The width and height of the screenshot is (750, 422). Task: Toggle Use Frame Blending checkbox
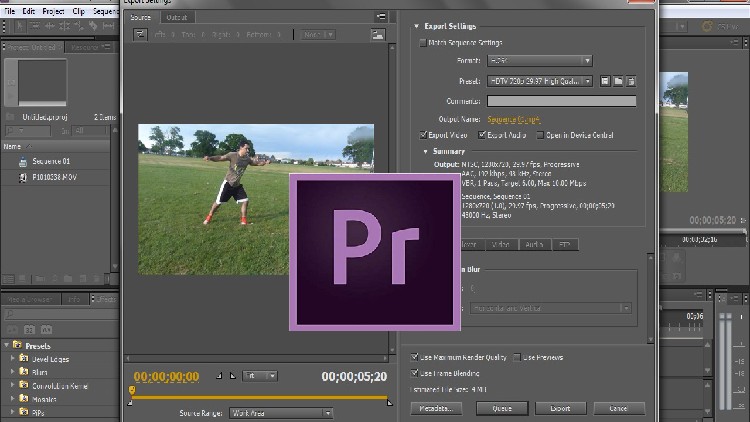414,373
